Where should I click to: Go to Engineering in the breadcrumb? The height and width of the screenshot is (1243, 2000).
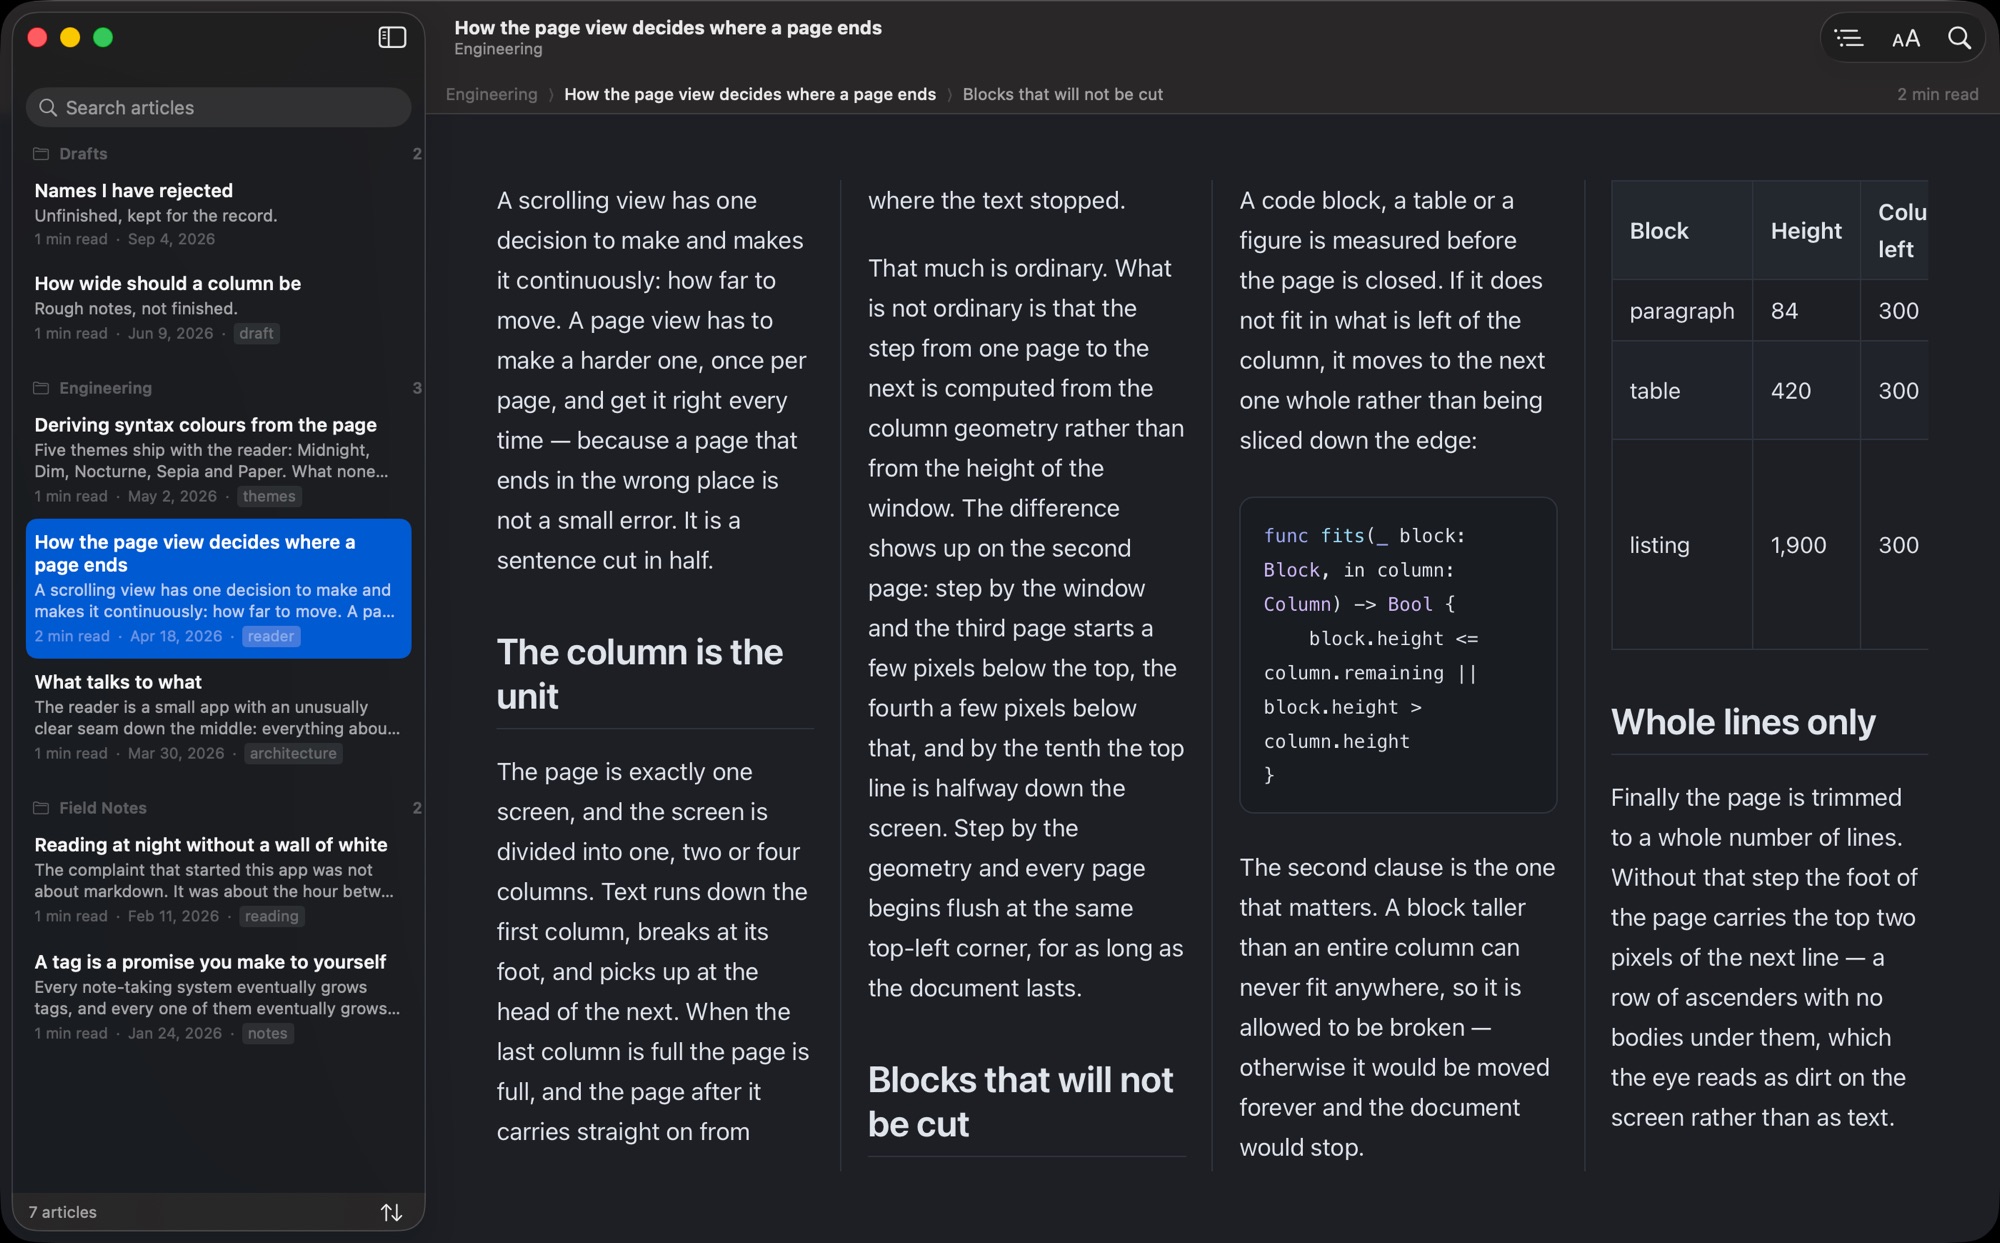click(491, 94)
